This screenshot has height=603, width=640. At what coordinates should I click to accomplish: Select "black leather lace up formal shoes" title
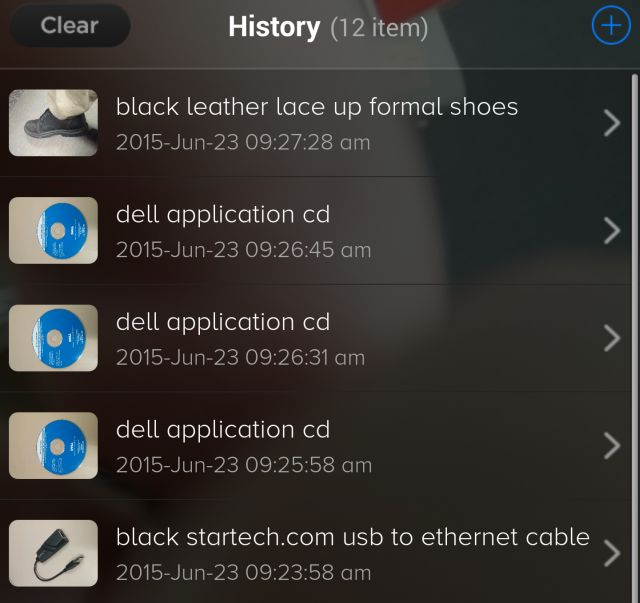tap(317, 106)
